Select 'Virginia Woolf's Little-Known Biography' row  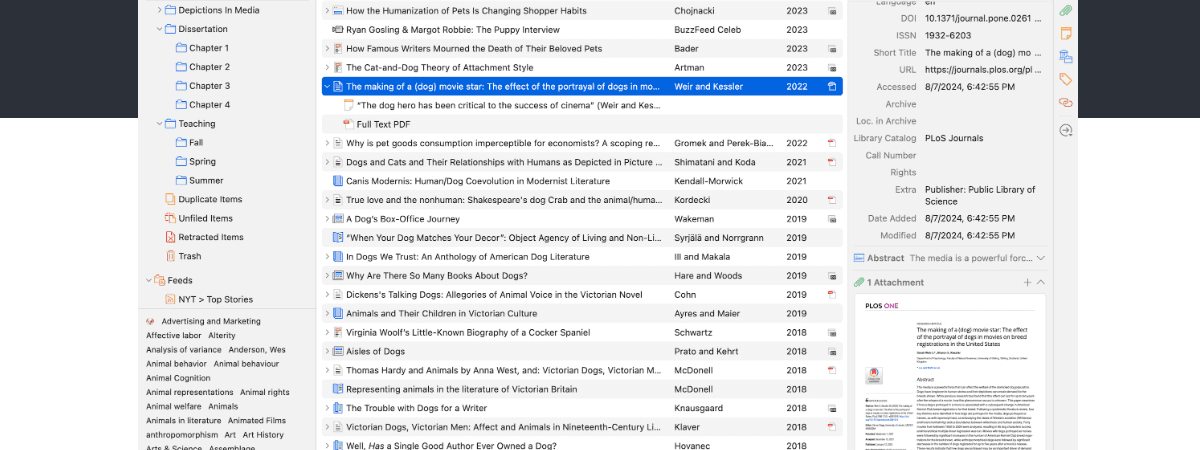tap(582, 332)
